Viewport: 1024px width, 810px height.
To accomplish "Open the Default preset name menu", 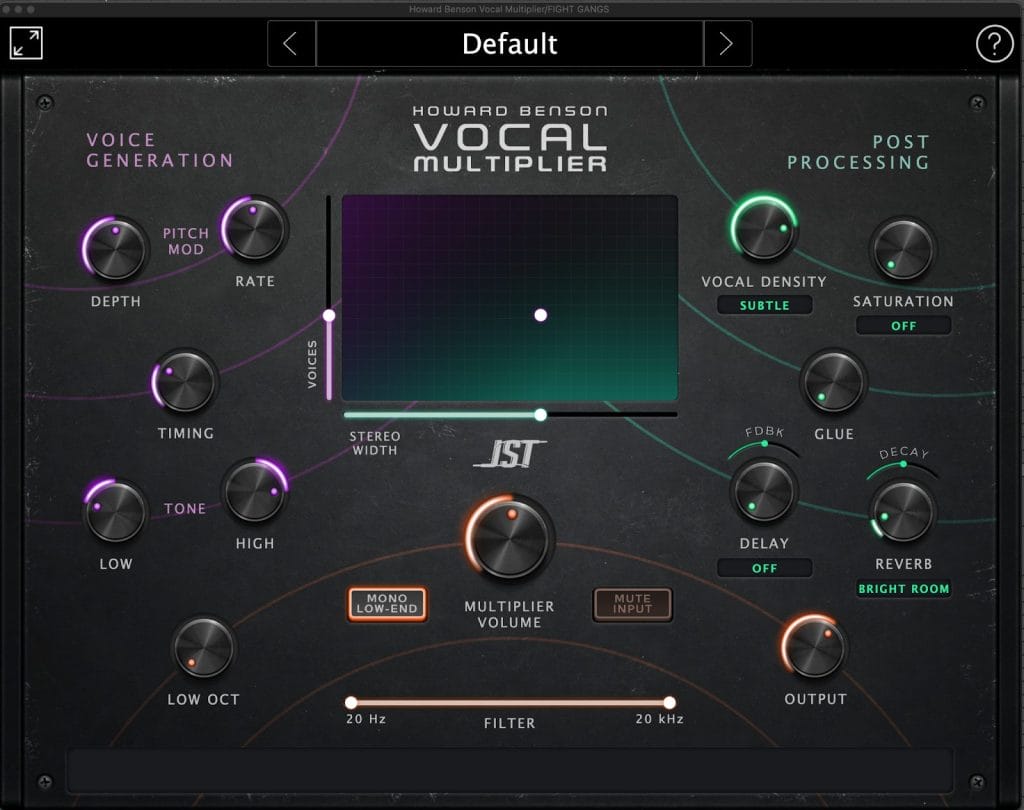I will (x=510, y=44).
